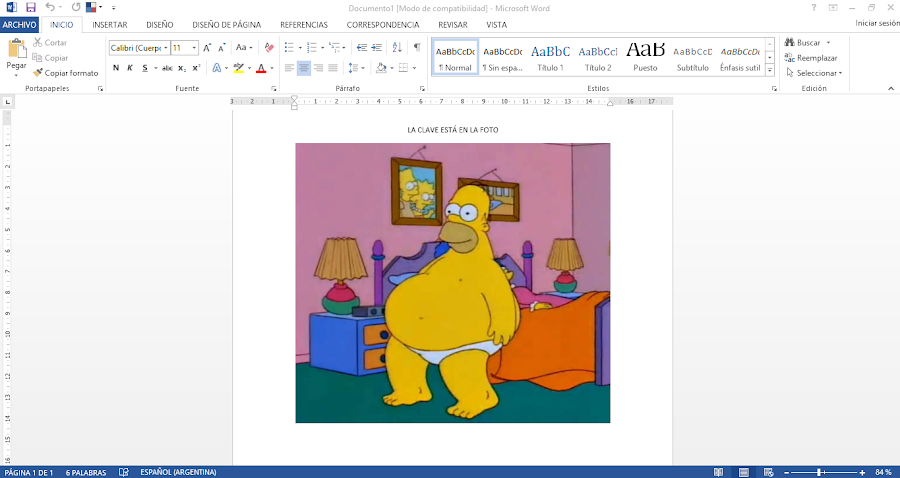The height and width of the screenshot is (478, 900).
Task: Apply the Puesto style
Action: [645, 57]
